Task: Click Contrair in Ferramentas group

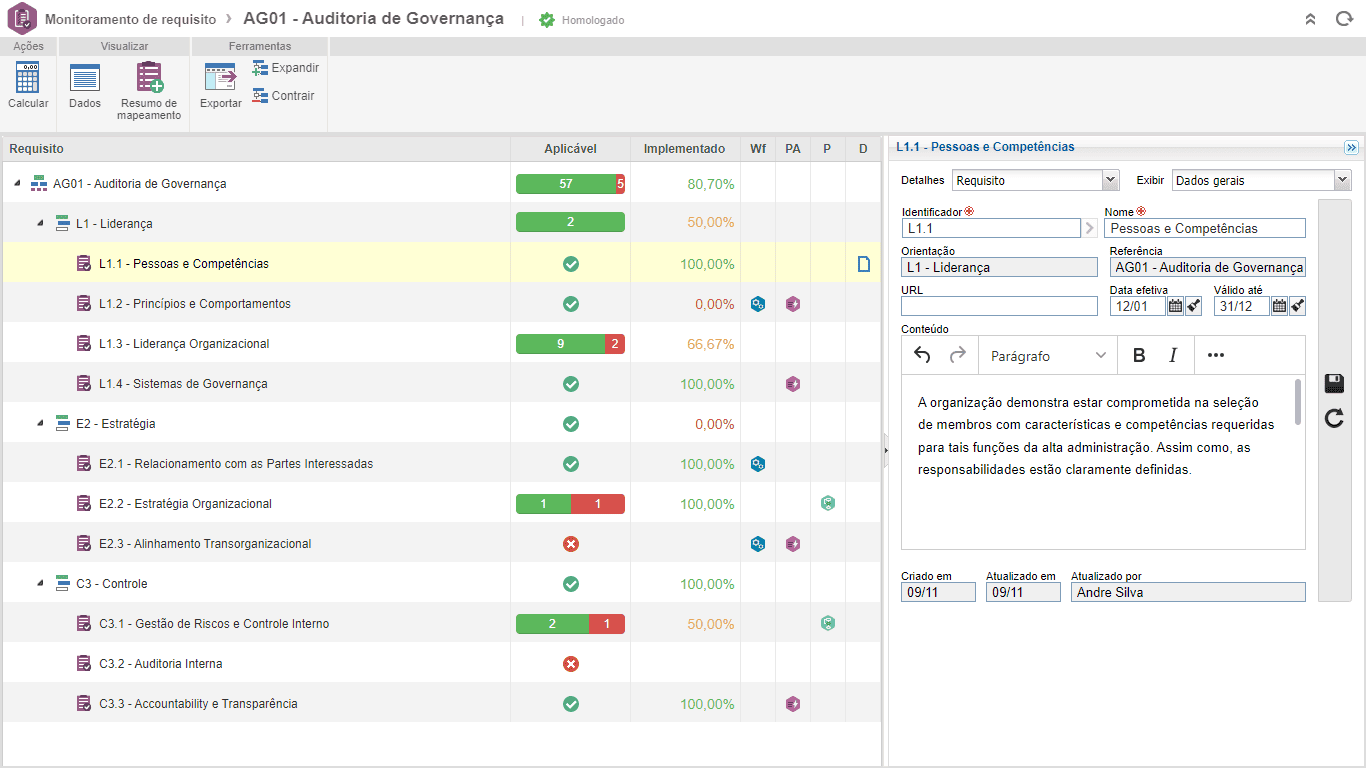Action: tap(283, 96)
